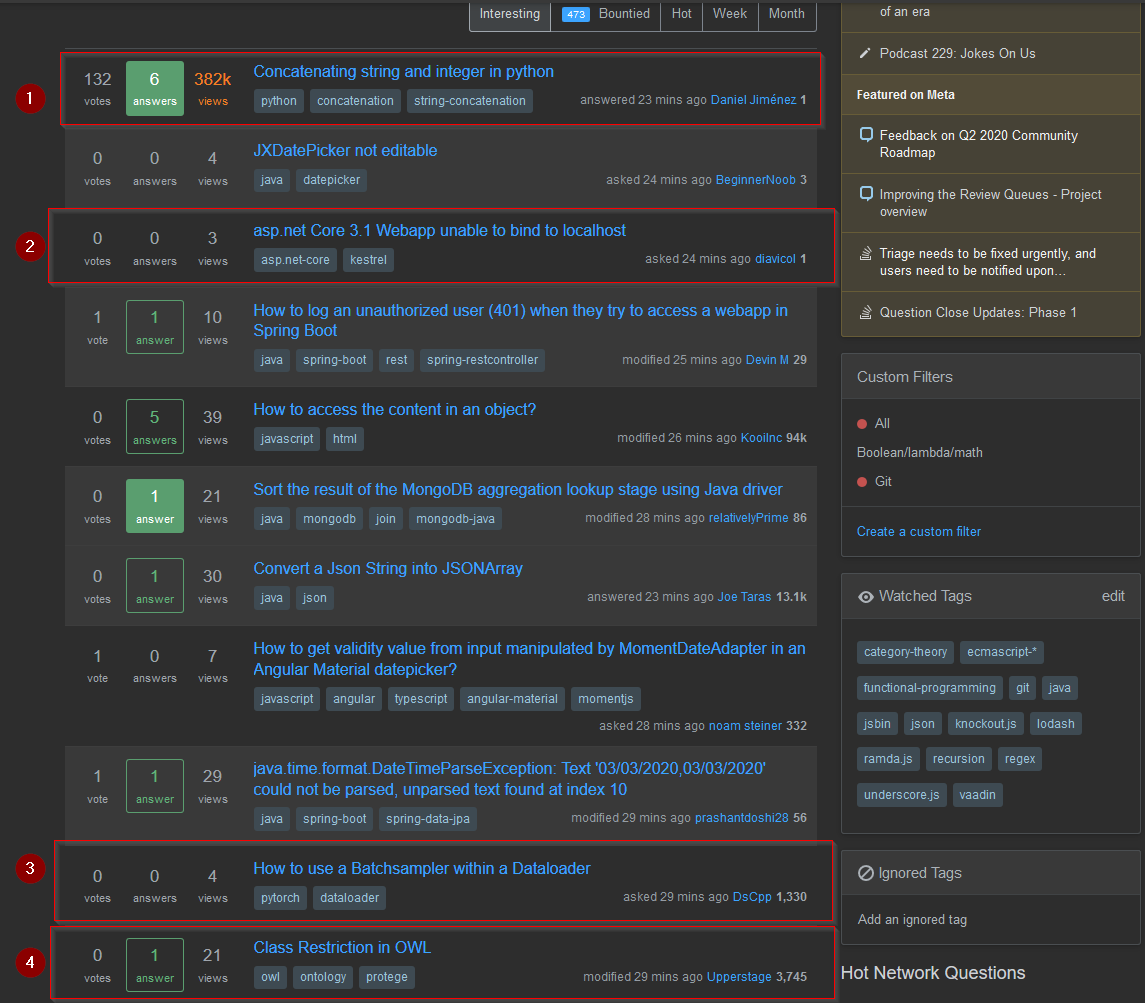The height and width of the screenshot is (1003, 1145).
Task: Click the category-theory watched tag
Action: [x=905, y=652]
